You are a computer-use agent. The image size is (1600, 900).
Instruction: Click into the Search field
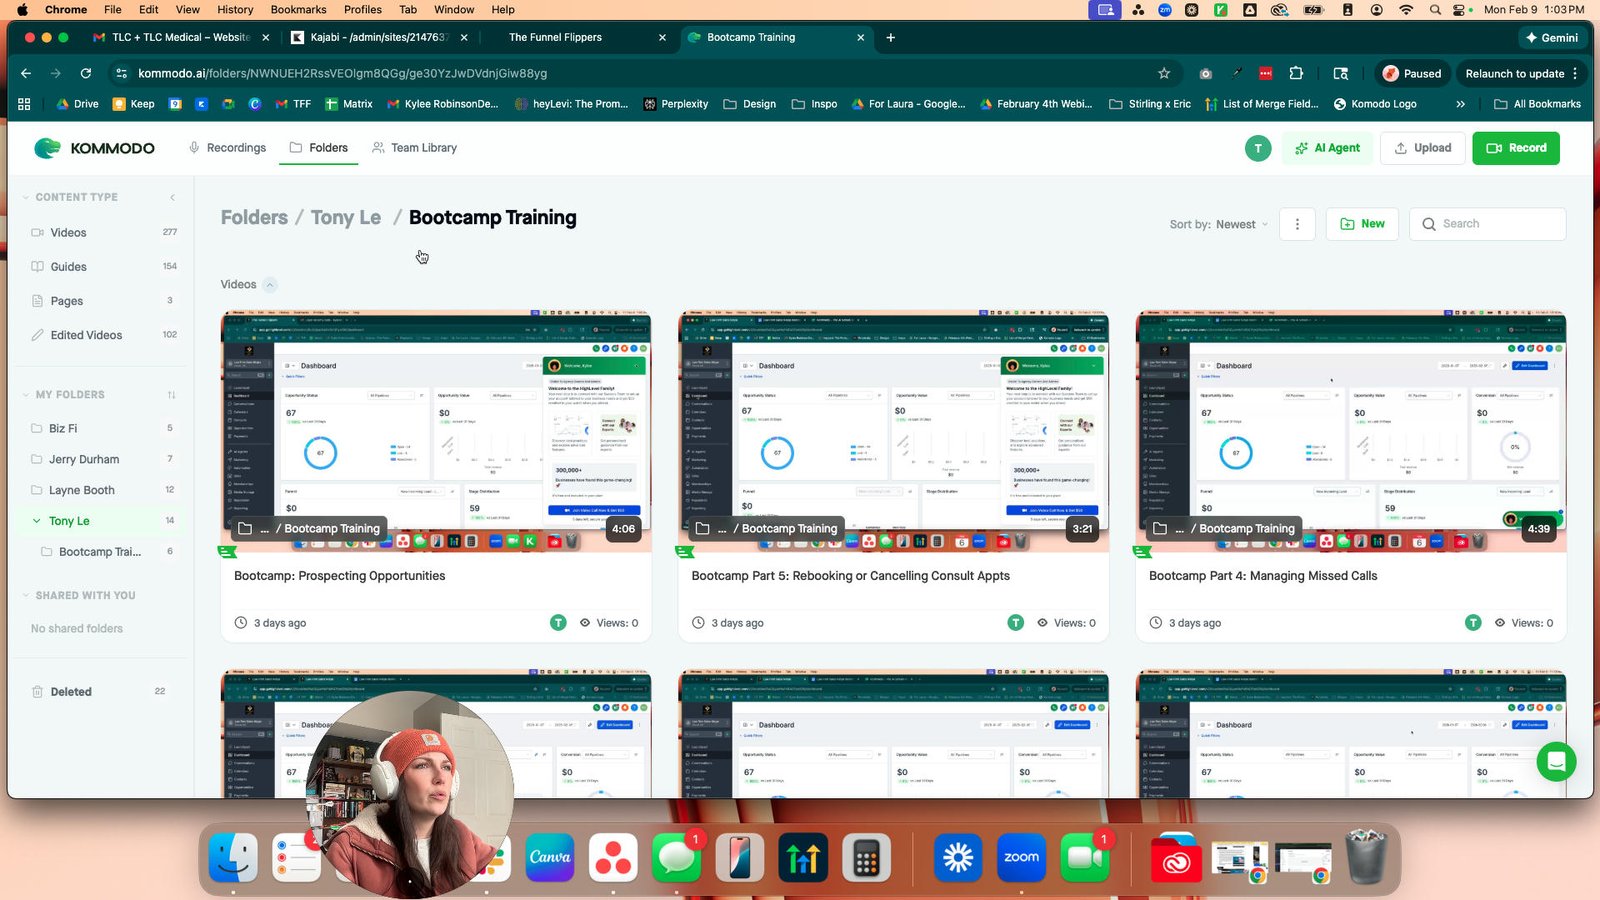(x=1487, y=224)
